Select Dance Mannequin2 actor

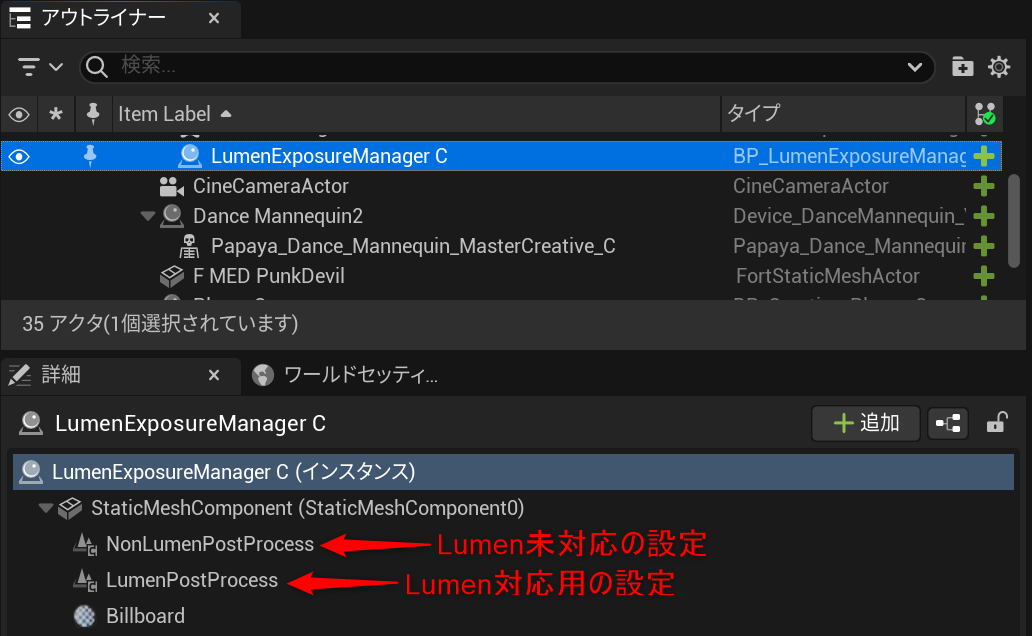277,216
